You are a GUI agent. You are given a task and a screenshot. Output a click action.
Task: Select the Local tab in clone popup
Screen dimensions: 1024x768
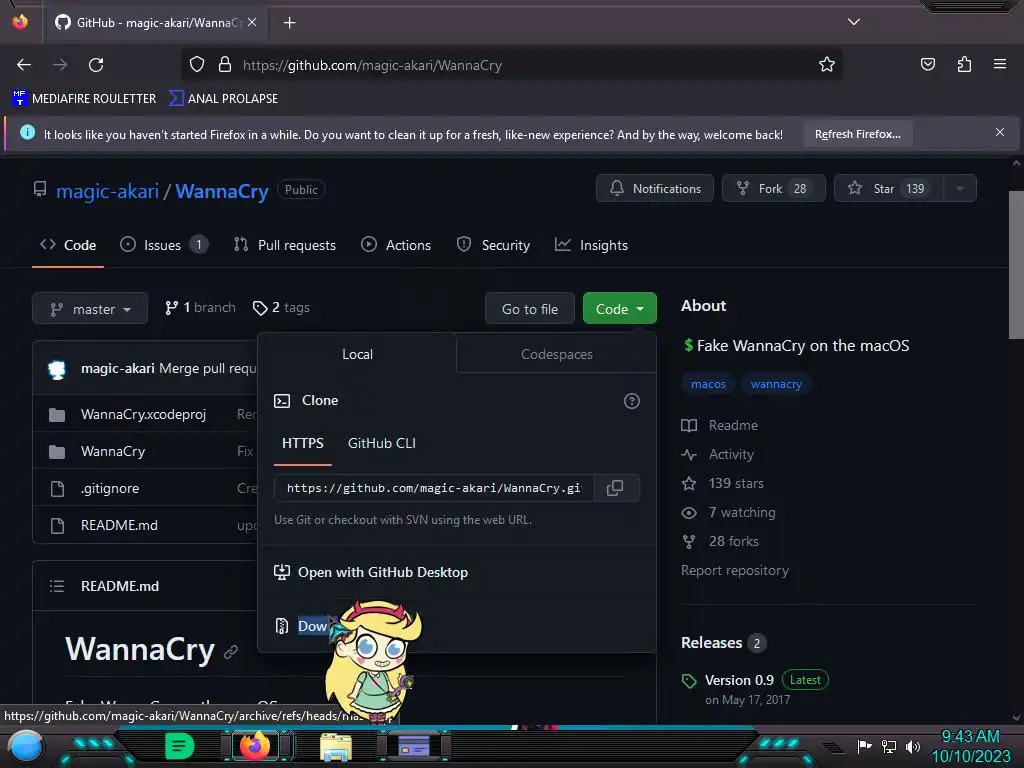pyautogui.click(x=357, y=354)
